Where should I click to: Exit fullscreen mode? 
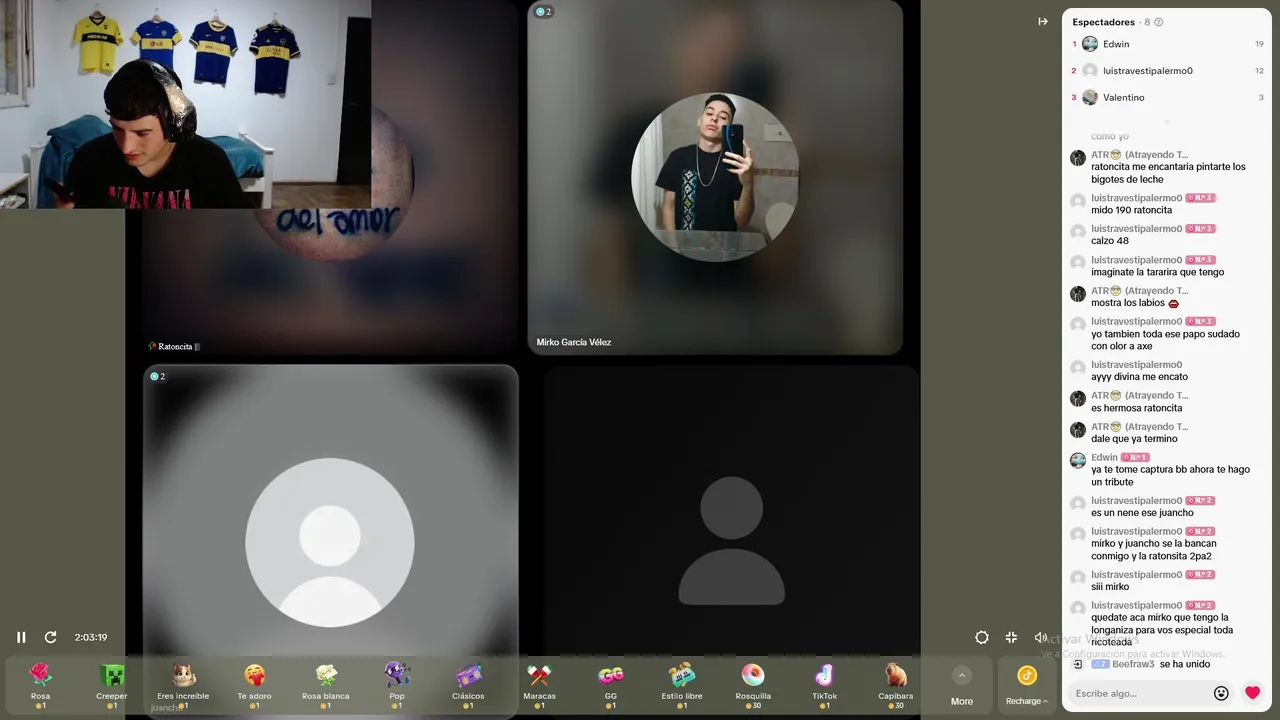coord(1011,637)
